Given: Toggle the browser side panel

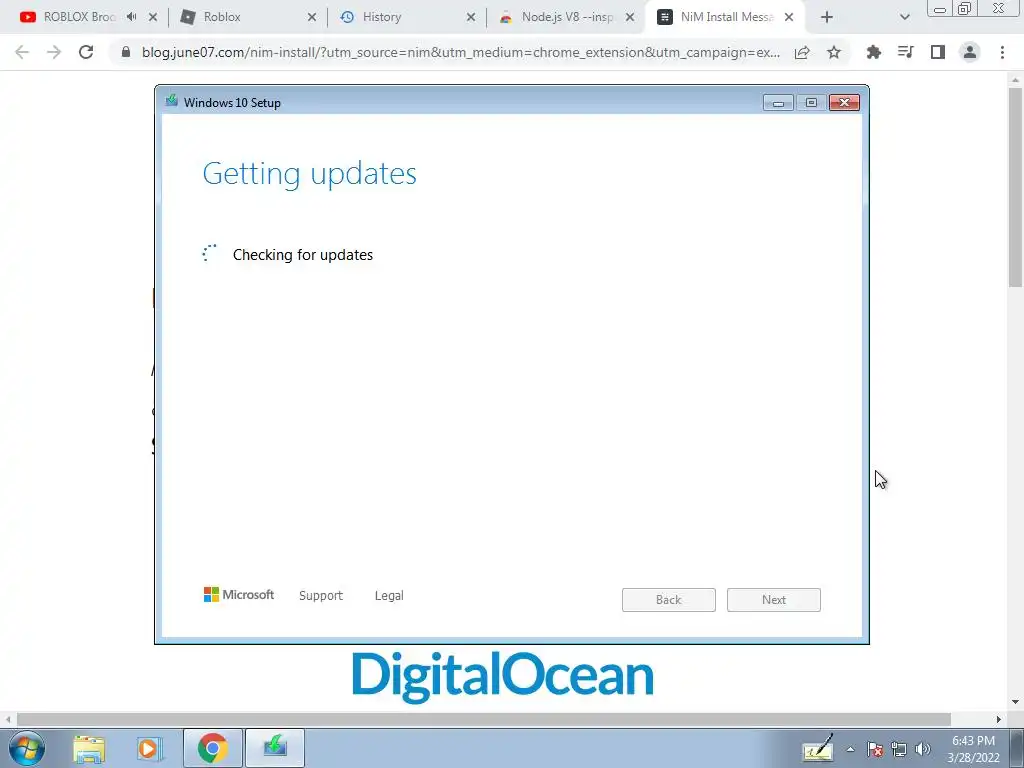Looking at the screenshot, I should (938, 52).
